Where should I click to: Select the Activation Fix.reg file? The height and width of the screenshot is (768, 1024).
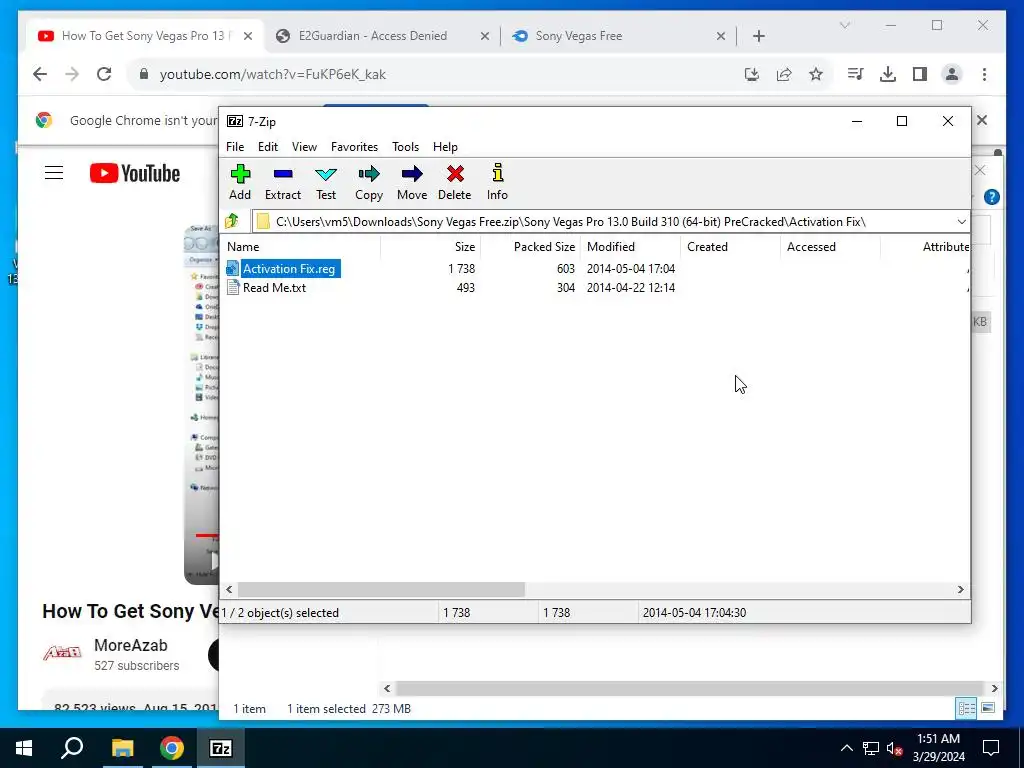[x=289, y=268]
